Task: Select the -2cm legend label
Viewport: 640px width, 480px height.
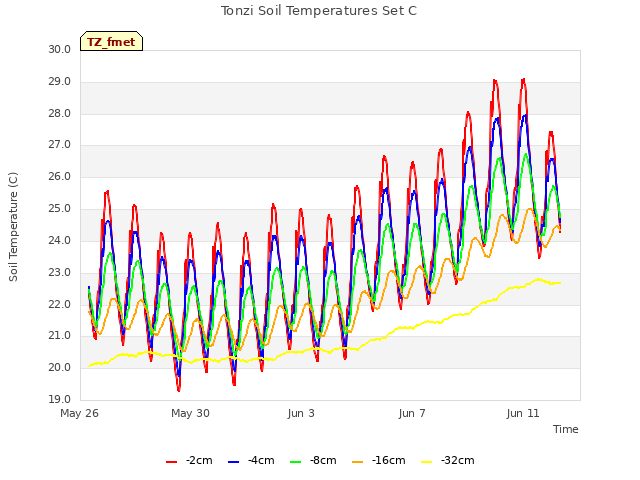Action: (x=199, y=460)
